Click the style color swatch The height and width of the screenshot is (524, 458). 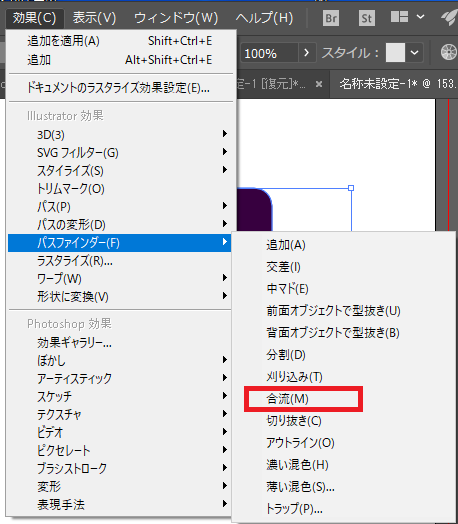(x=395, y=52)
